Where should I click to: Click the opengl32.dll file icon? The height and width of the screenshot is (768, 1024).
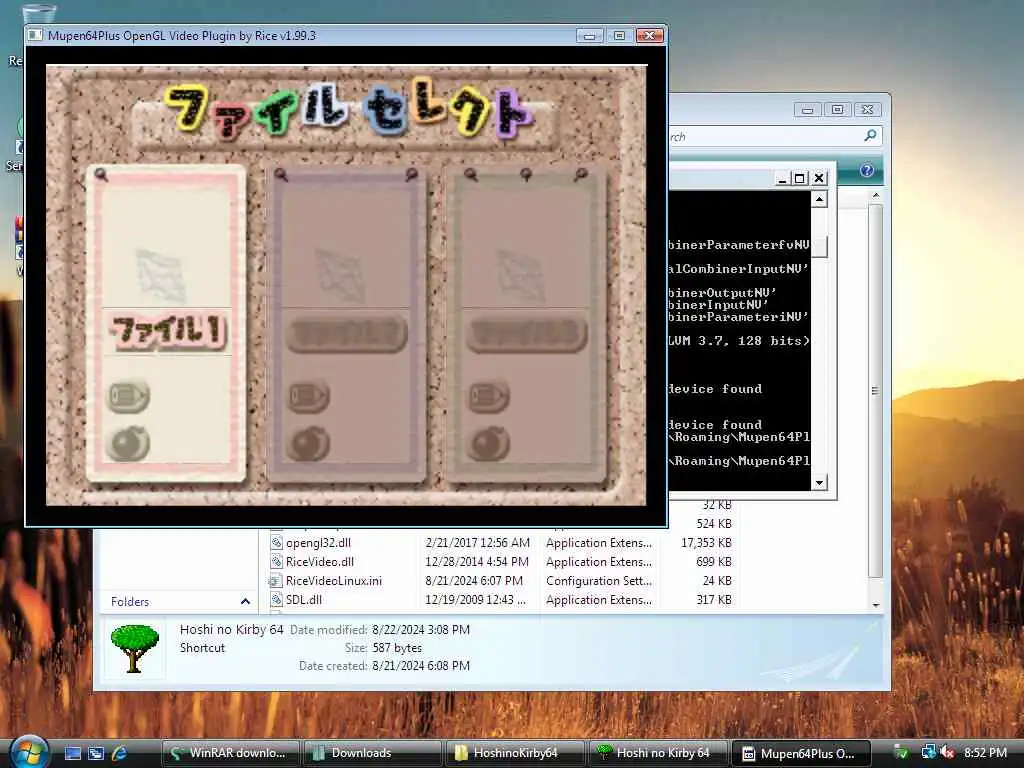pyautogui.click(x=276, y=543)
